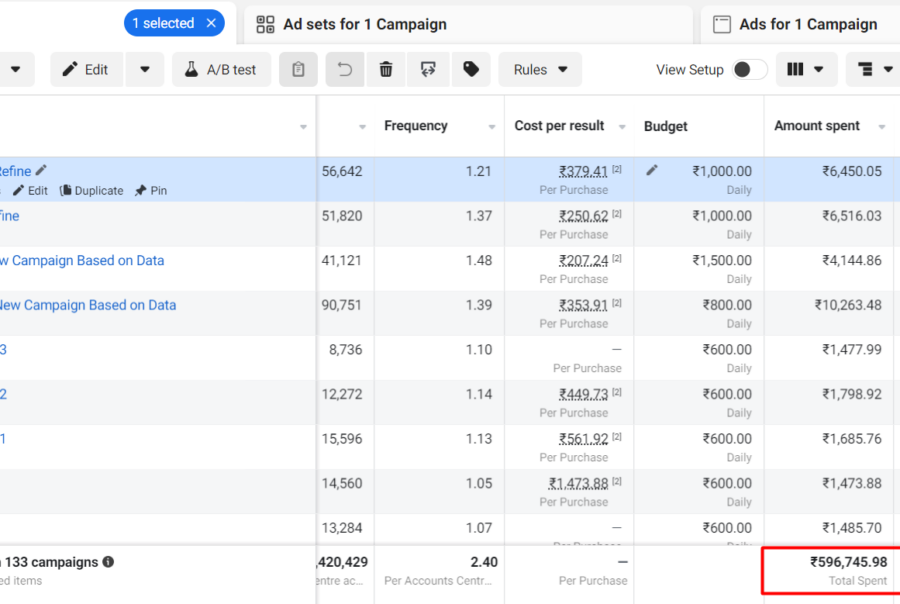Click the trash delete icon in toolbar
Viewport: 900px width, 604px height.
[386, 70]
